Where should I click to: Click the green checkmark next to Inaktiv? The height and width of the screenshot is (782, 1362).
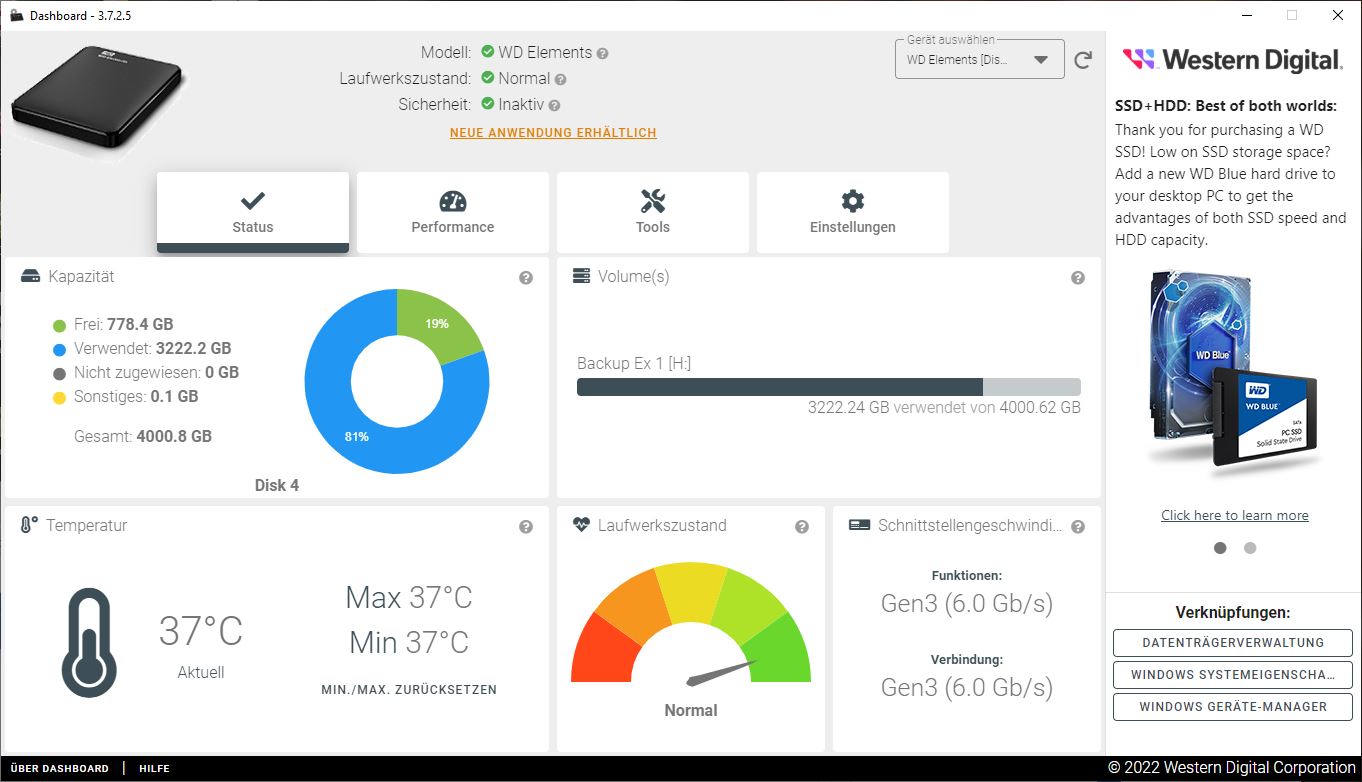coord(488,104)
